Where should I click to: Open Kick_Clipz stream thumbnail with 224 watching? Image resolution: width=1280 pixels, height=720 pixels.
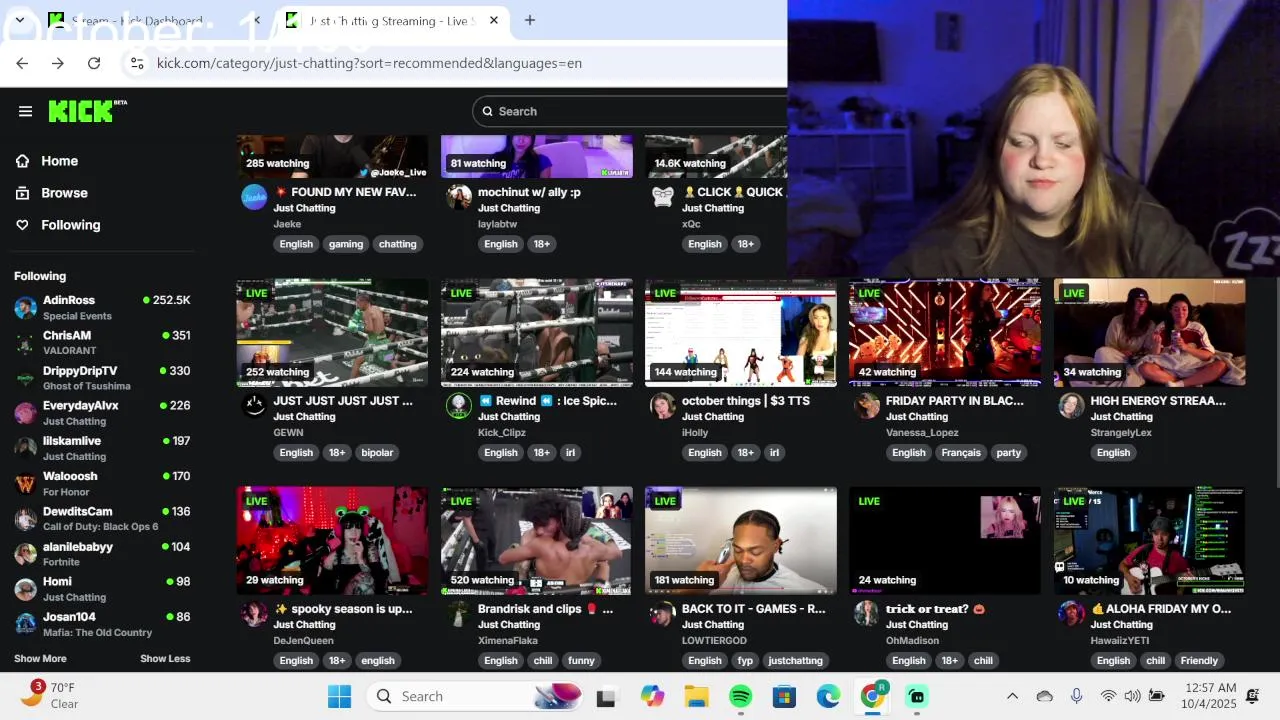coord(536,332)
